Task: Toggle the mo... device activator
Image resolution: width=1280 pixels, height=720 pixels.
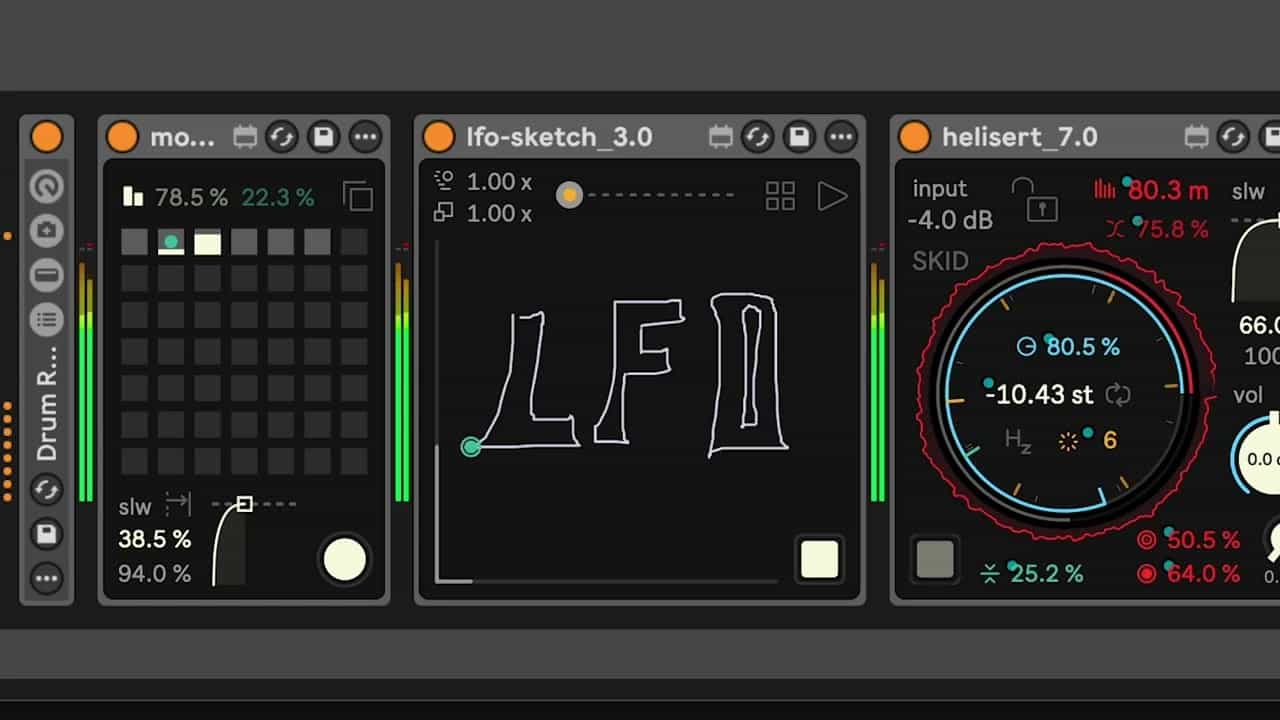Action: 122,137
